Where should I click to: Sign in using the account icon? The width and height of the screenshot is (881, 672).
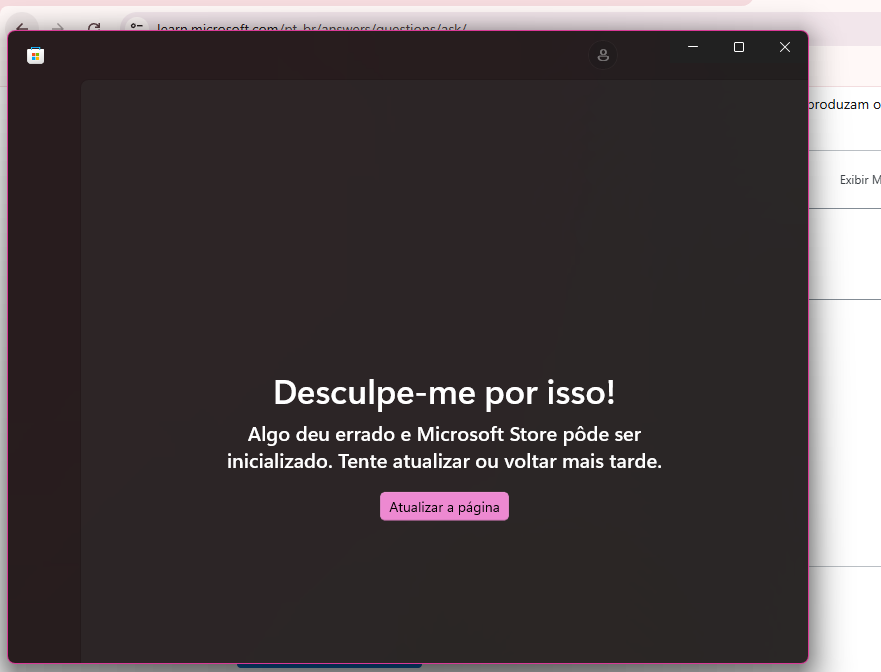pos(603,55)
